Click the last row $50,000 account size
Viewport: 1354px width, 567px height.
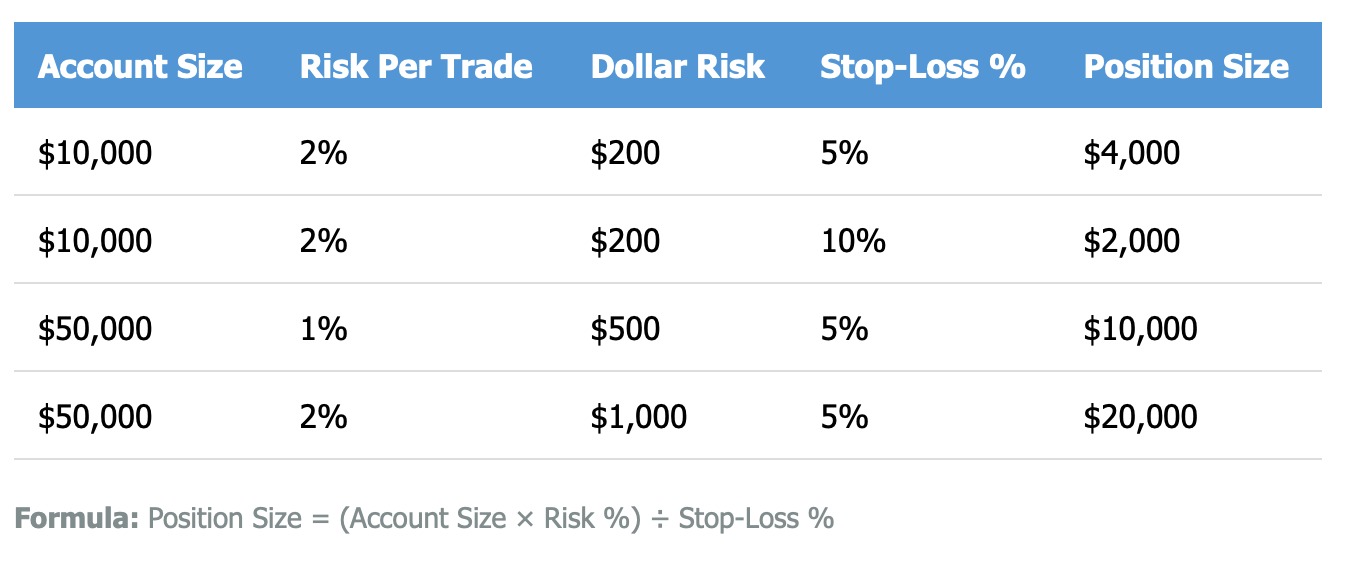coord(95,417)
